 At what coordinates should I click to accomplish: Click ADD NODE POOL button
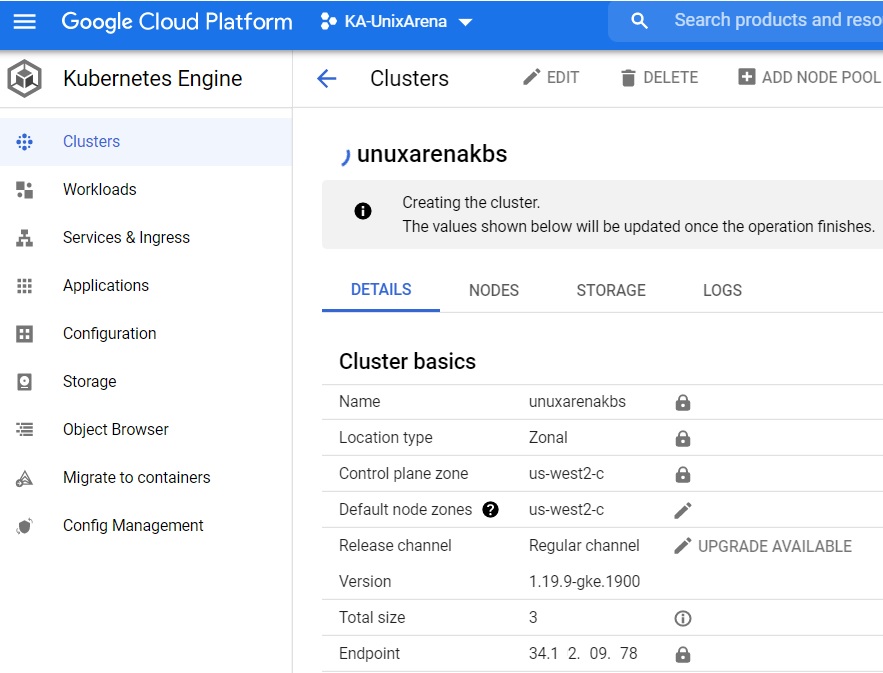coord(809,77)
